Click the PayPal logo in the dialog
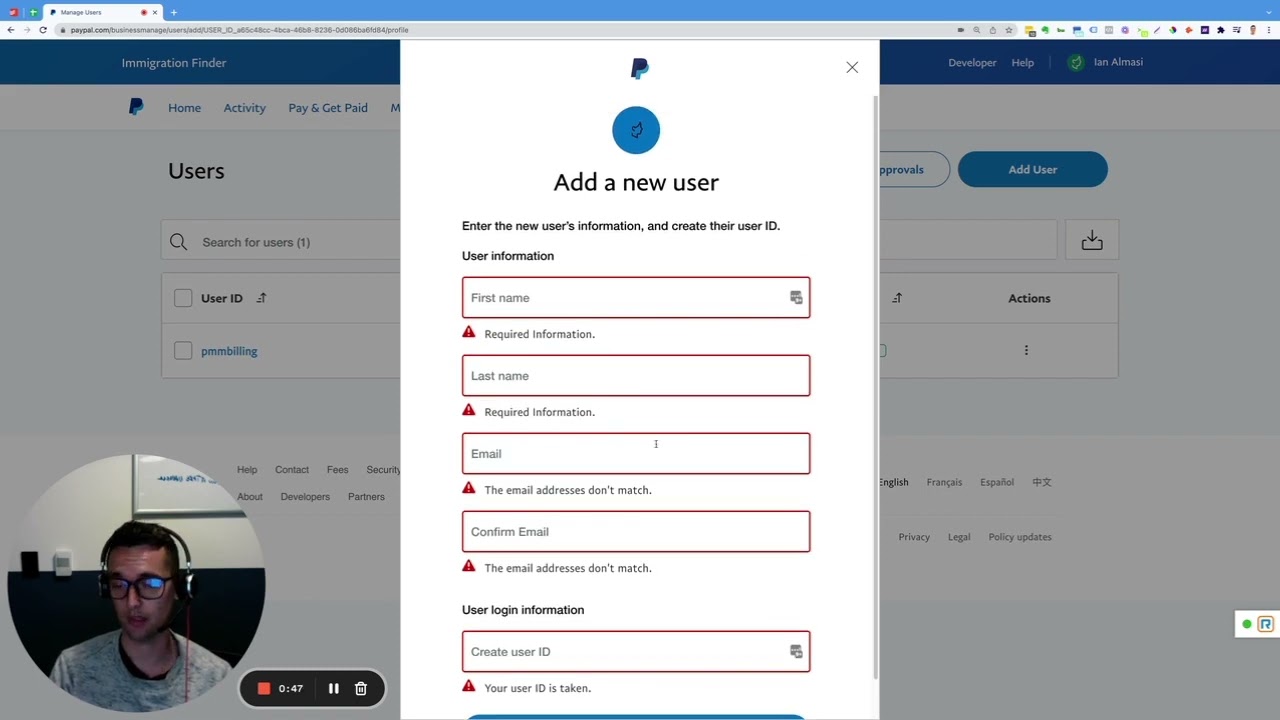Image resolution: width=1280 pixels, height=720 pixels. pos(640,68)
